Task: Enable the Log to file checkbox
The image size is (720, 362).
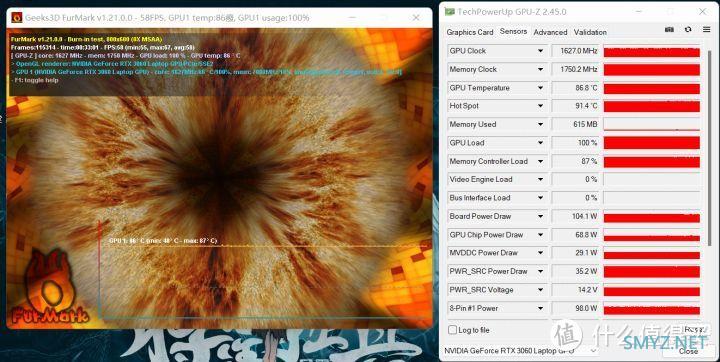Action: tap(452, 330)
